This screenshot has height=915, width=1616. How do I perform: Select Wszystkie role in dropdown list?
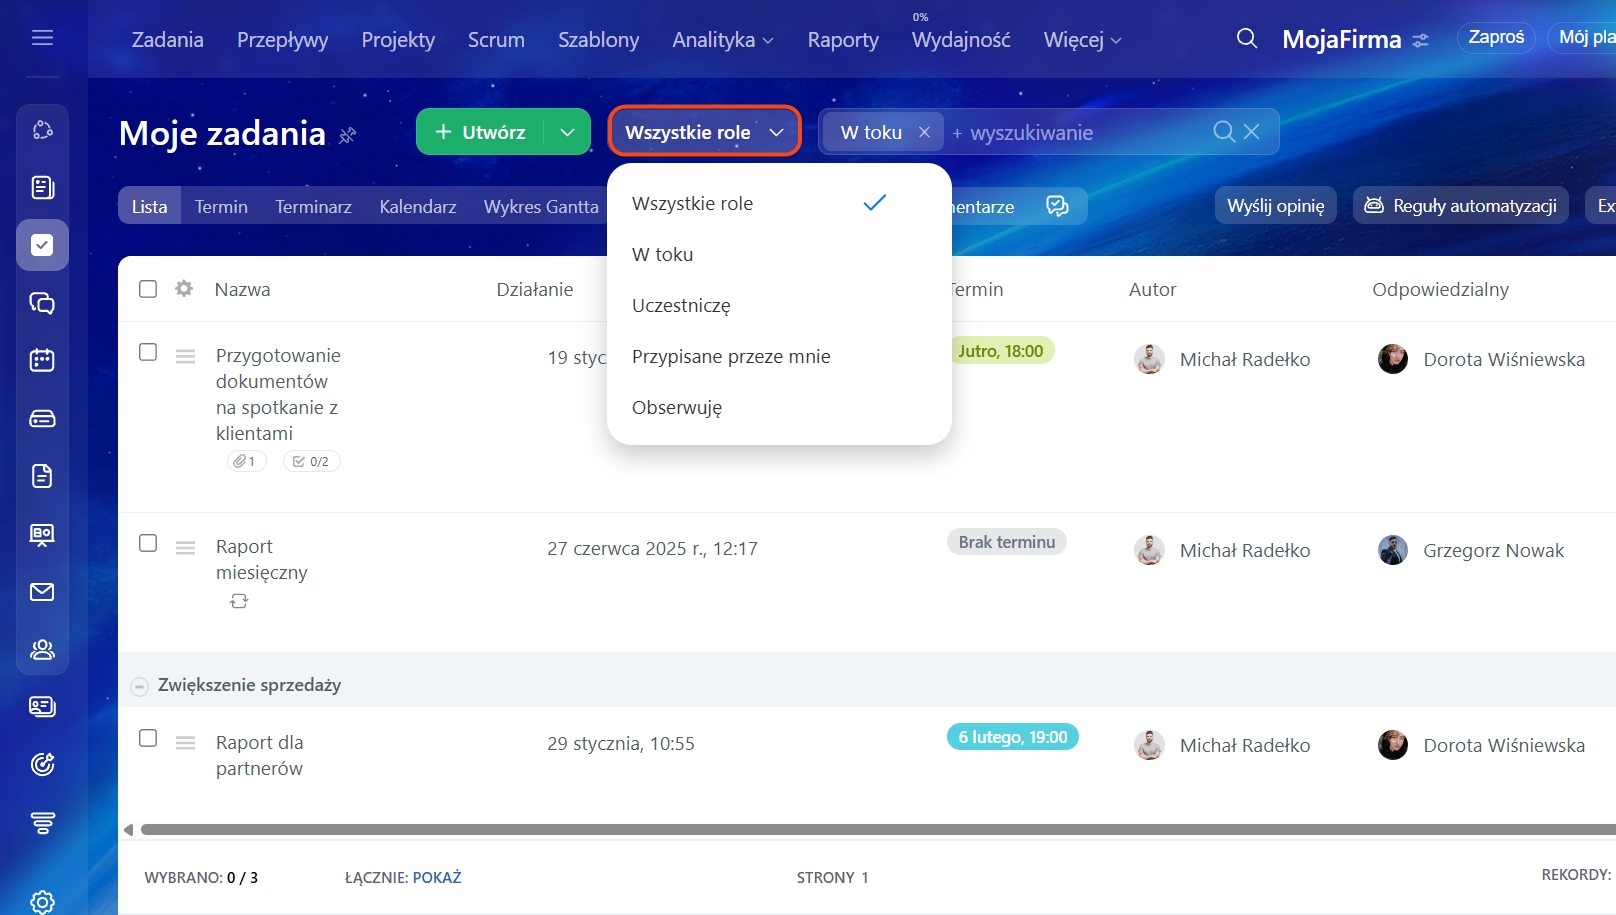pos(779,203)
